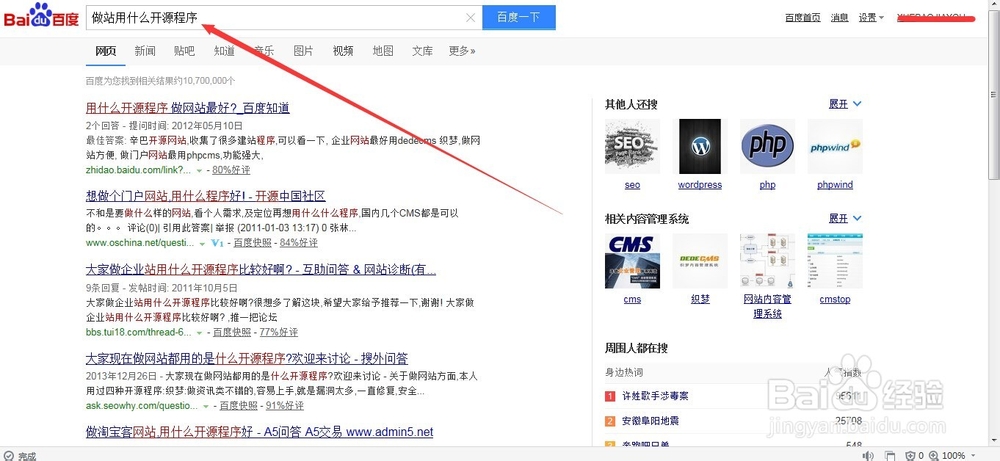Open the wordpress text link
This screenshot has height=461, width=1000.
[700, 185]
